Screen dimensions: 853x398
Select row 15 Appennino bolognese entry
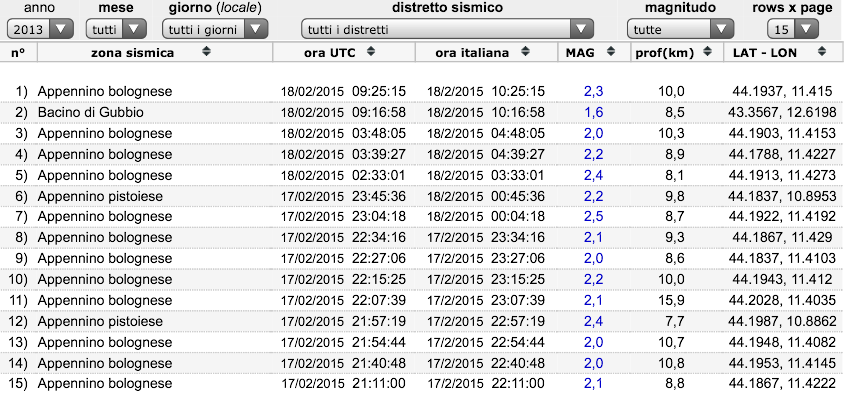(x=422, y=384)
